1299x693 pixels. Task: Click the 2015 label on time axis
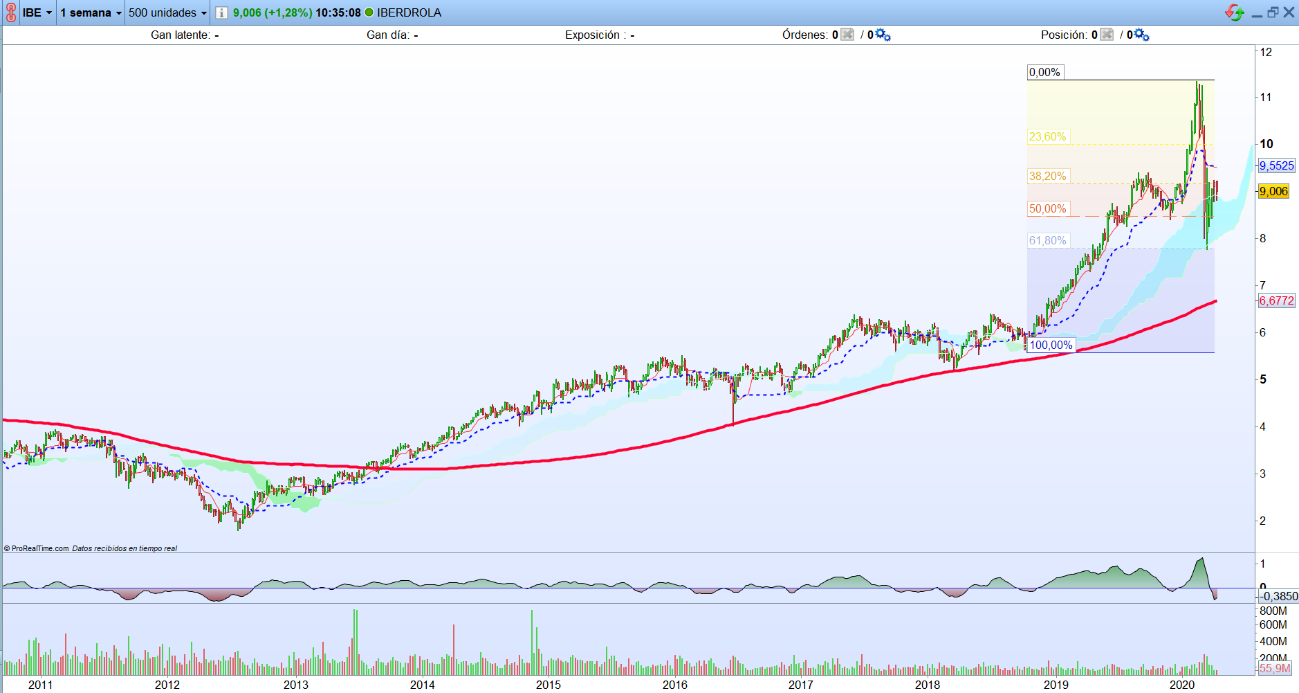(x=548, y=685)
